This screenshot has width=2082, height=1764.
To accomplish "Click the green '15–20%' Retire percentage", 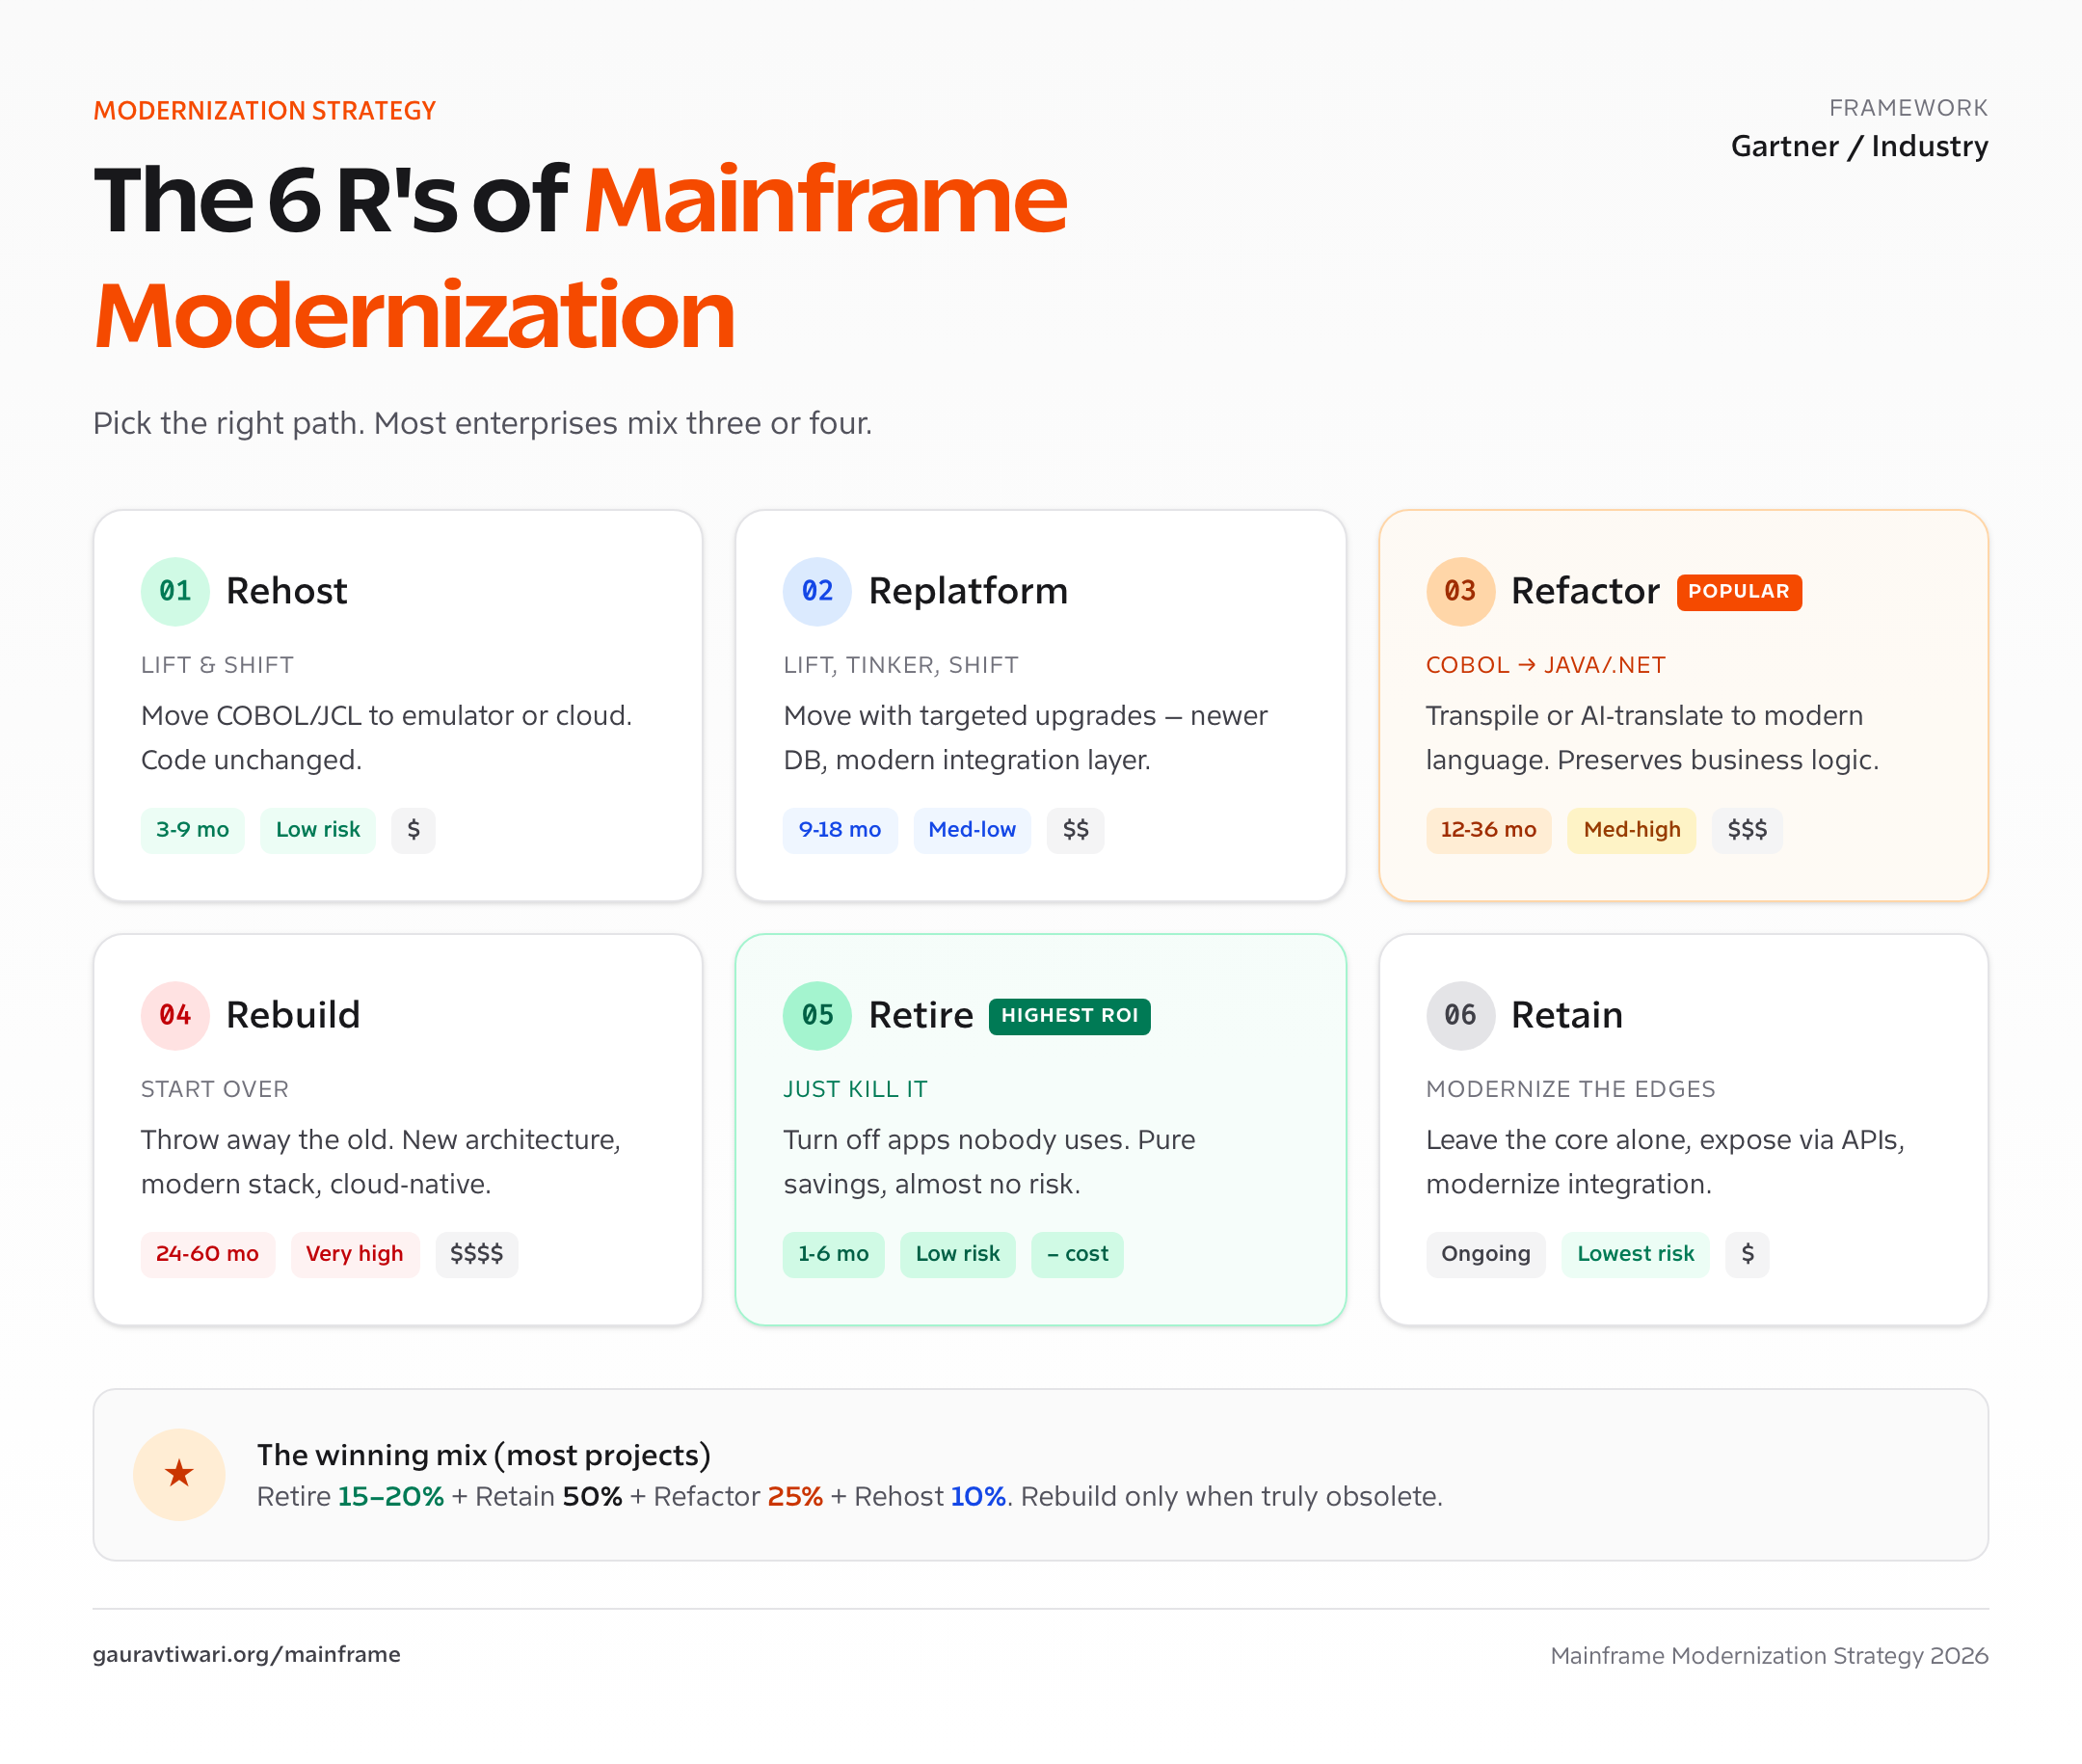I will (391, 1497).
